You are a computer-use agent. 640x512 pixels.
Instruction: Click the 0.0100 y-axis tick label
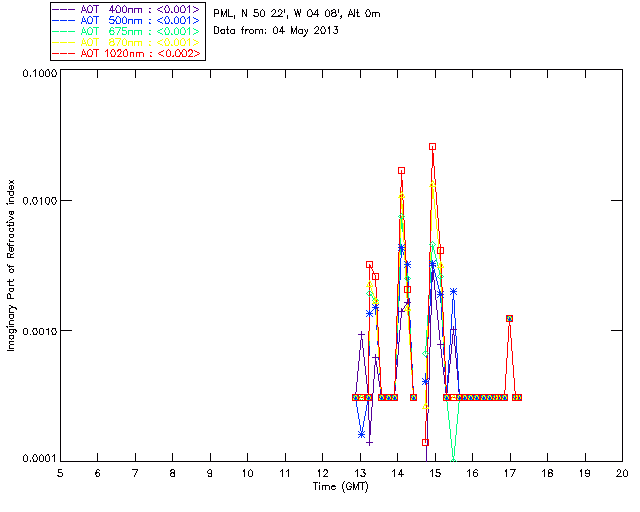click(39, 201)
